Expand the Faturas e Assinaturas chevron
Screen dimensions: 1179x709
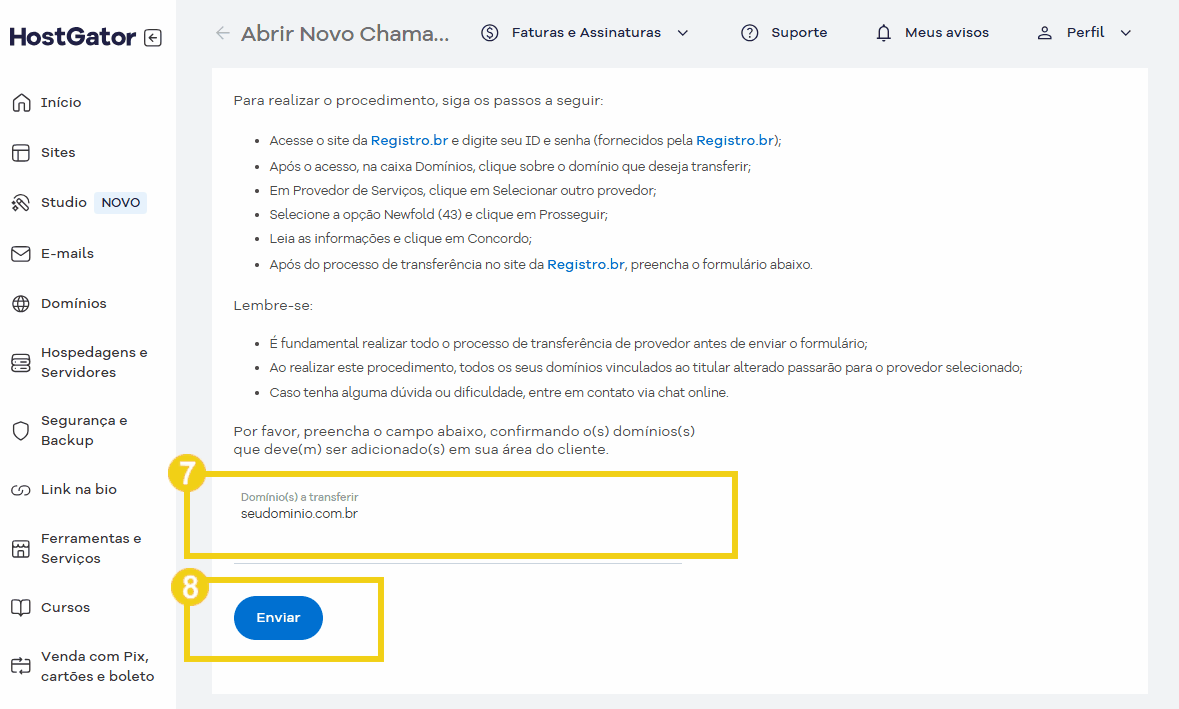(x=683, y=33)
